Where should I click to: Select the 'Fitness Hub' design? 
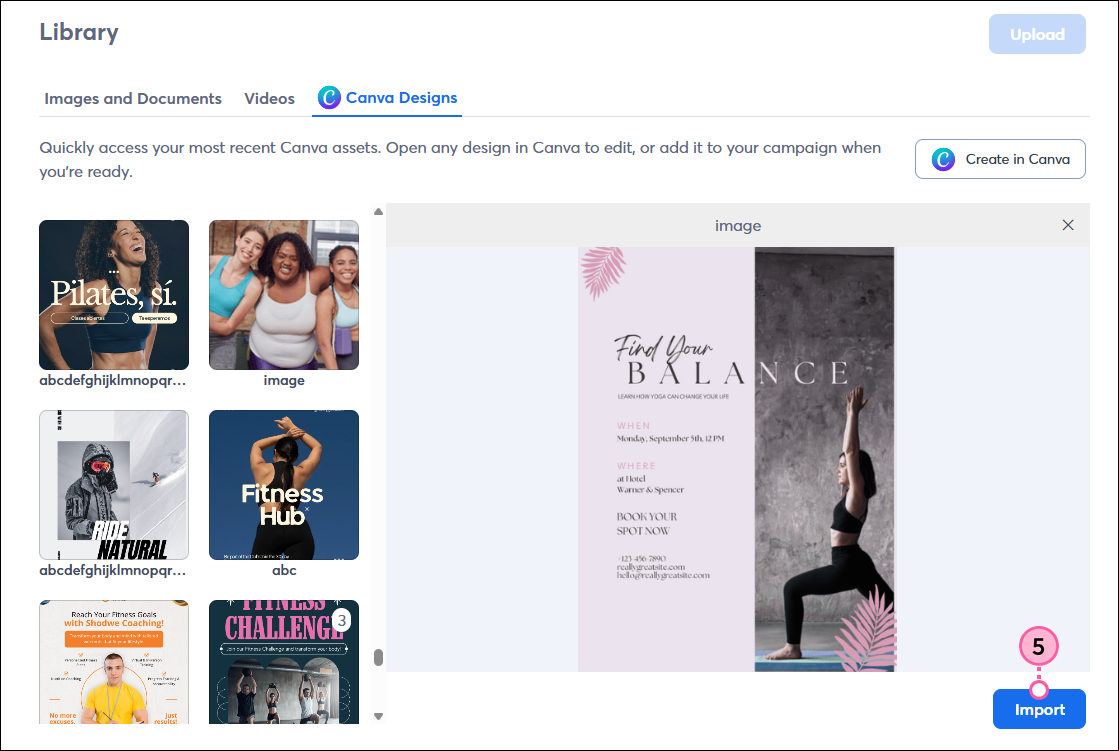[x=284, y=484]
